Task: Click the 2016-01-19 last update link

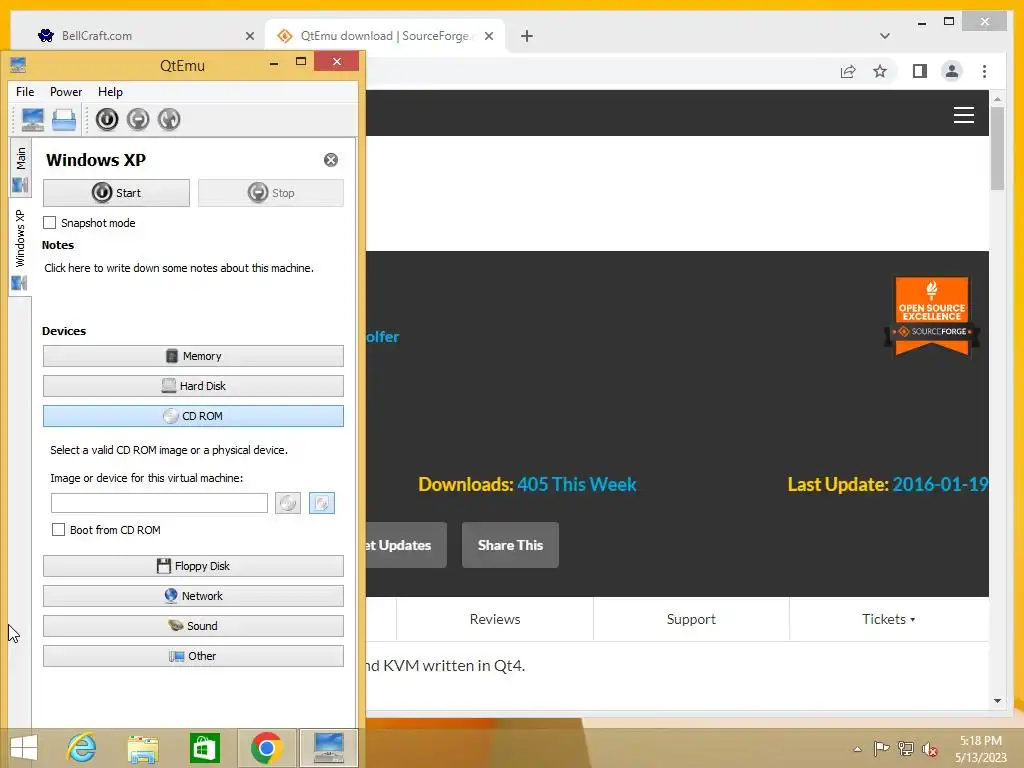Action: [x=940, y=485]
